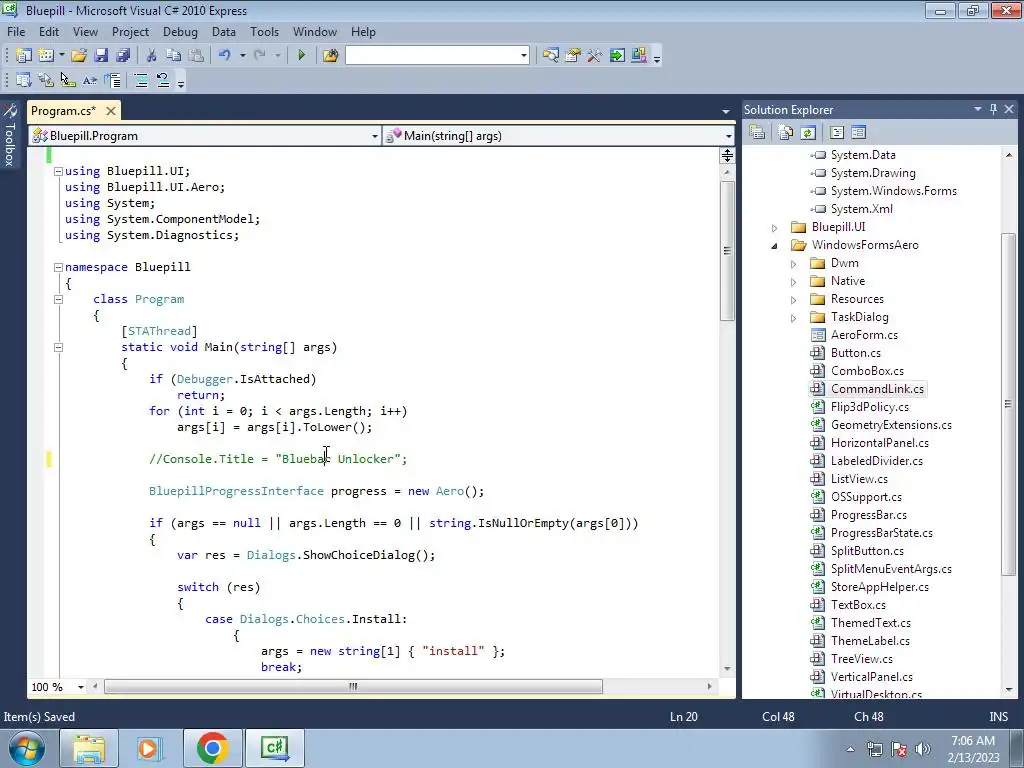Open the Toolbox wrench-and-hammer toolbar icon
1024x768 pixels.
point(594,56)
